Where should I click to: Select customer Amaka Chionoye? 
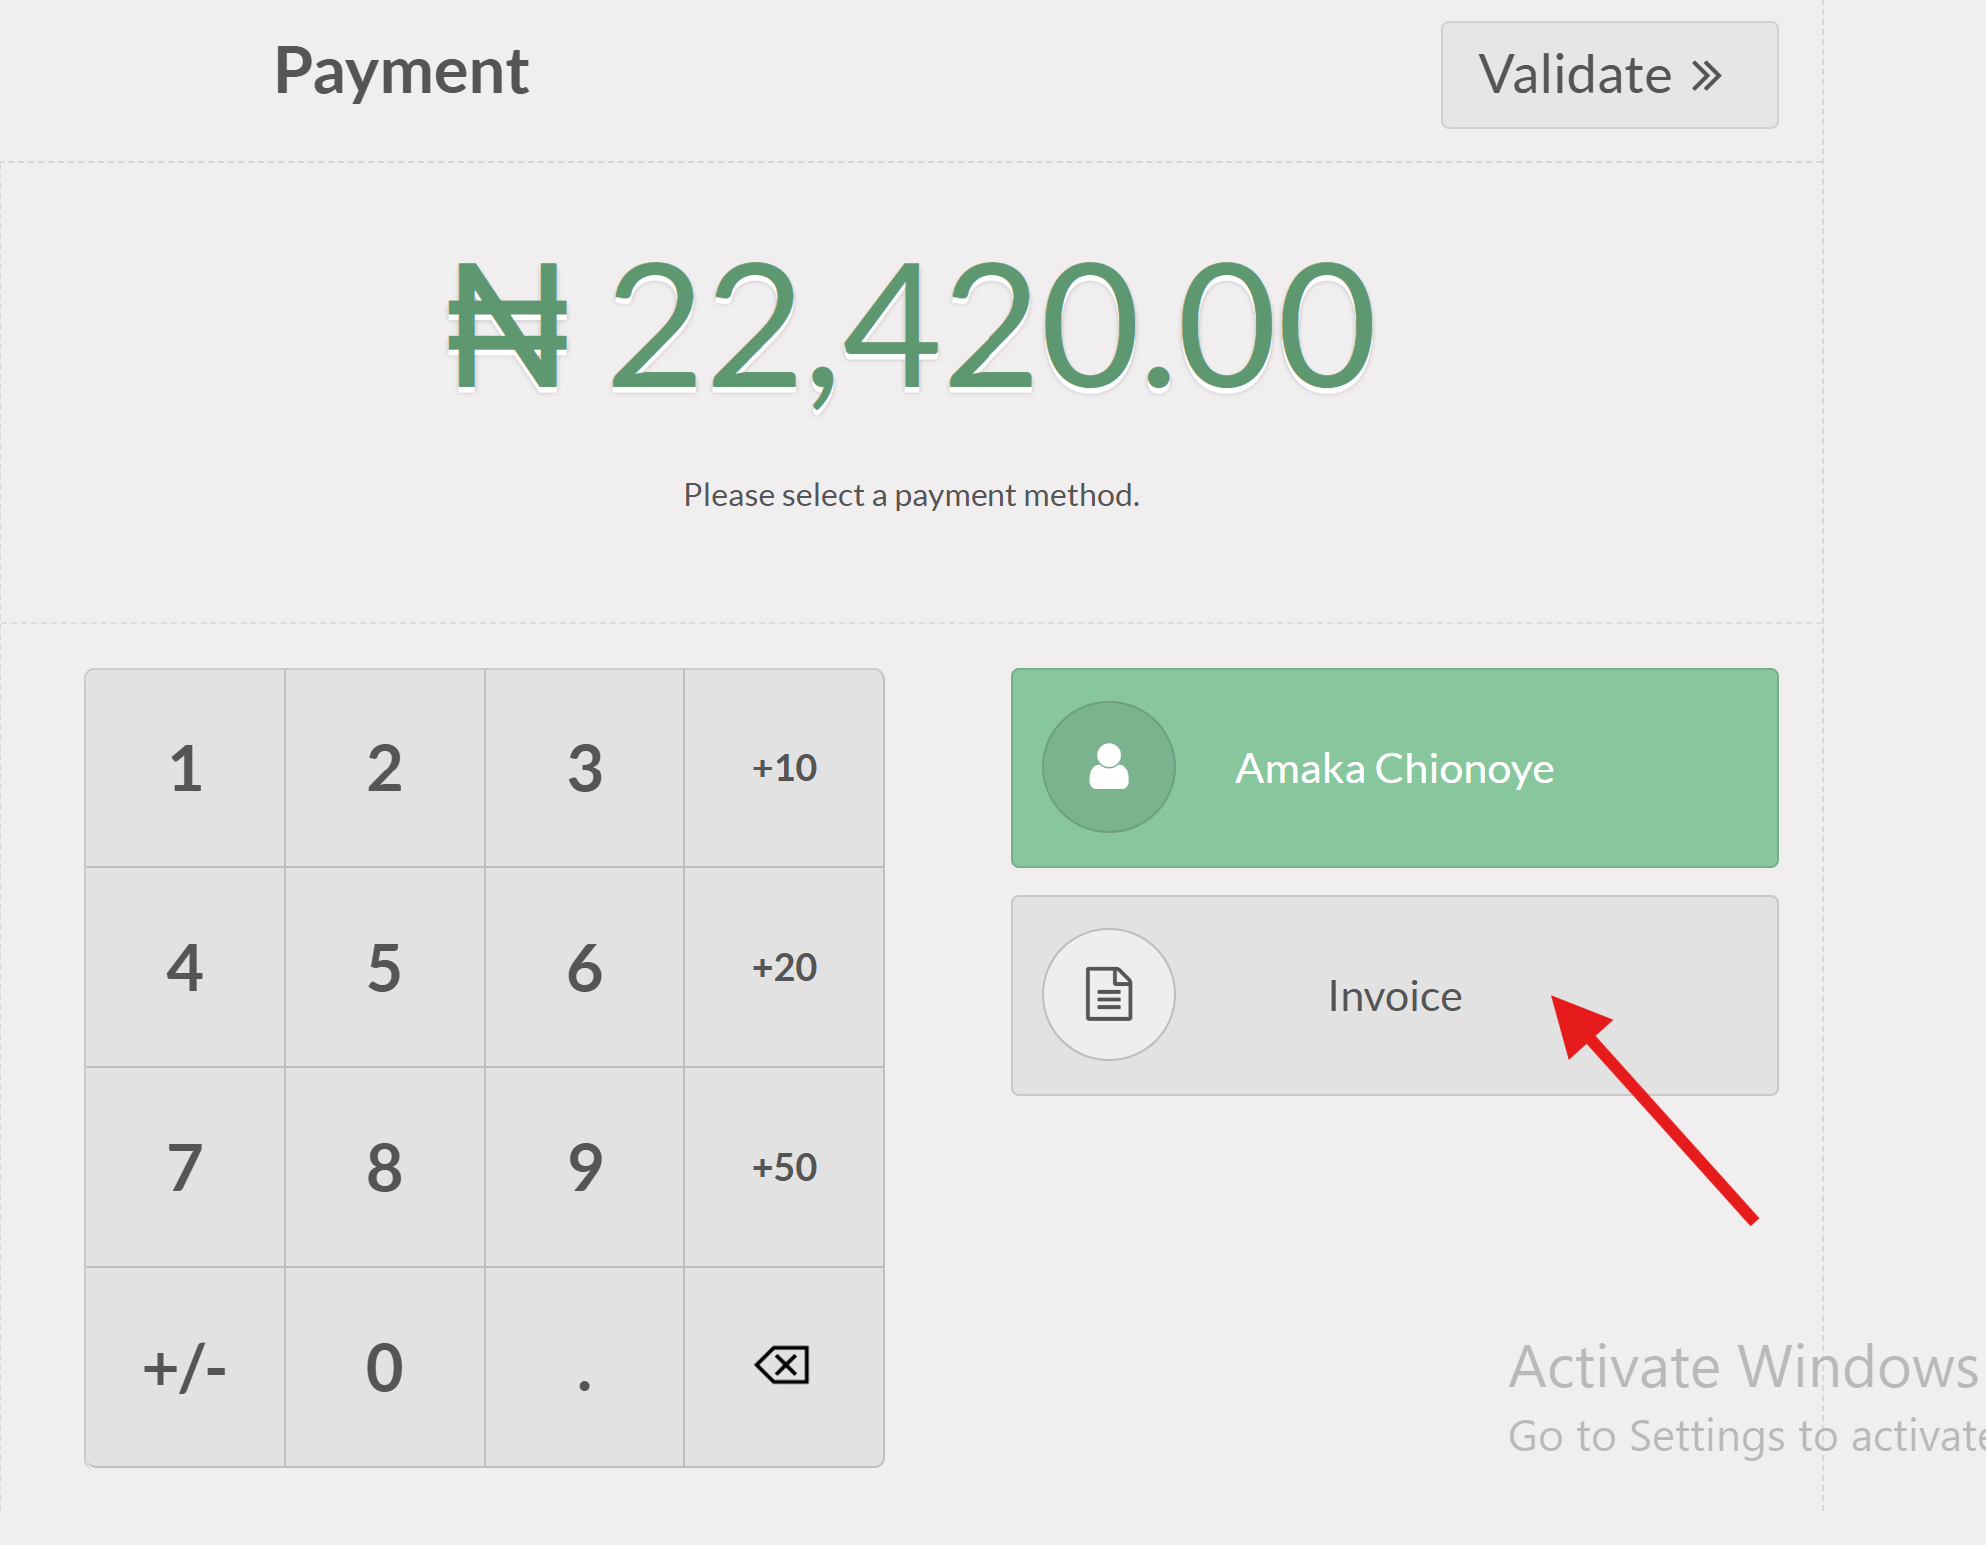pos(1394,768)
